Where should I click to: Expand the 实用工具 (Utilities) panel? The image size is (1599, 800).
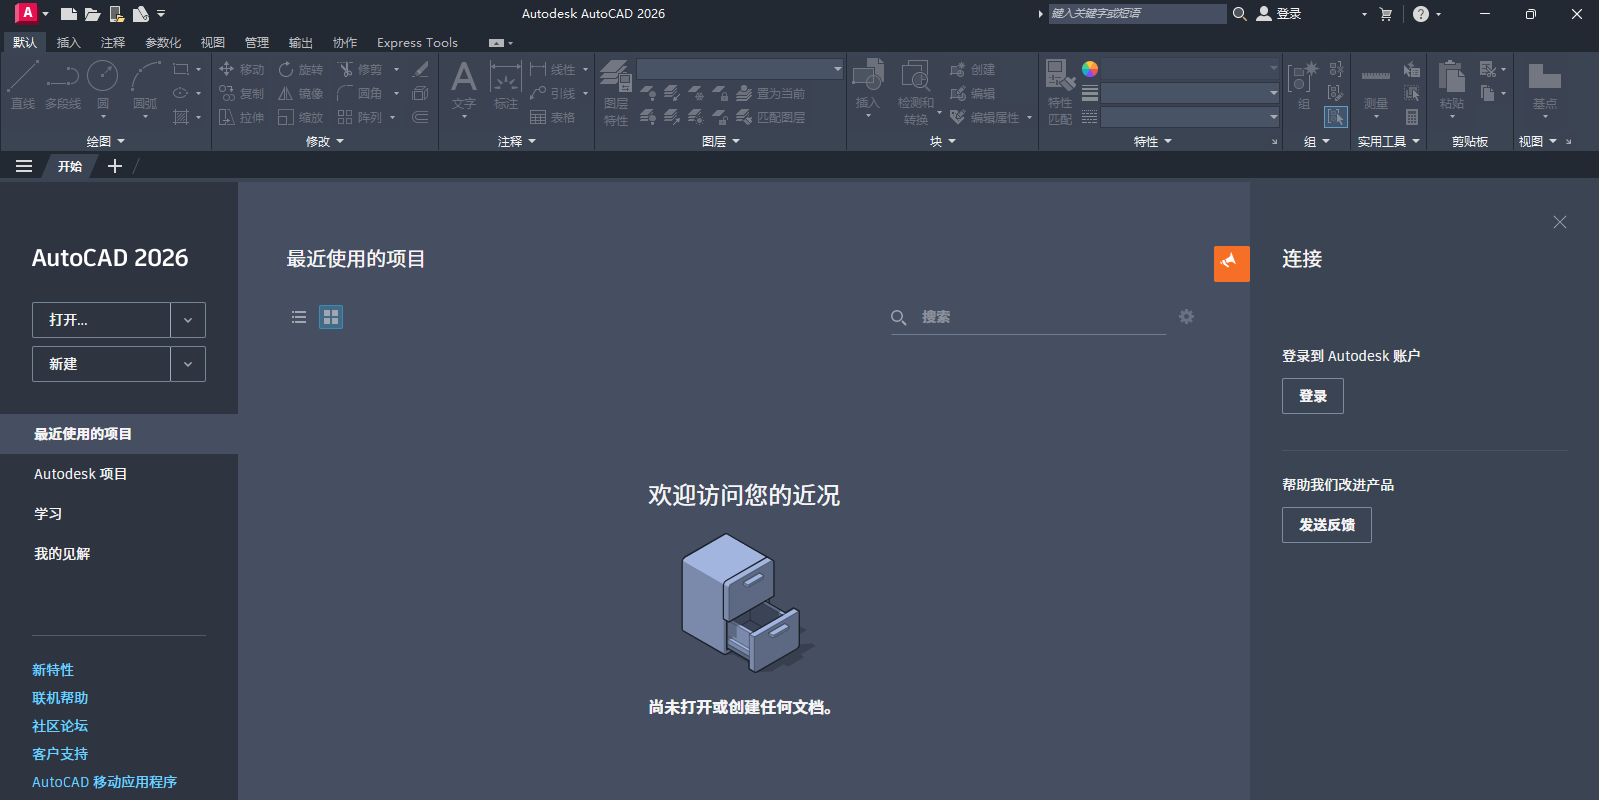(x=1388, y=142)
